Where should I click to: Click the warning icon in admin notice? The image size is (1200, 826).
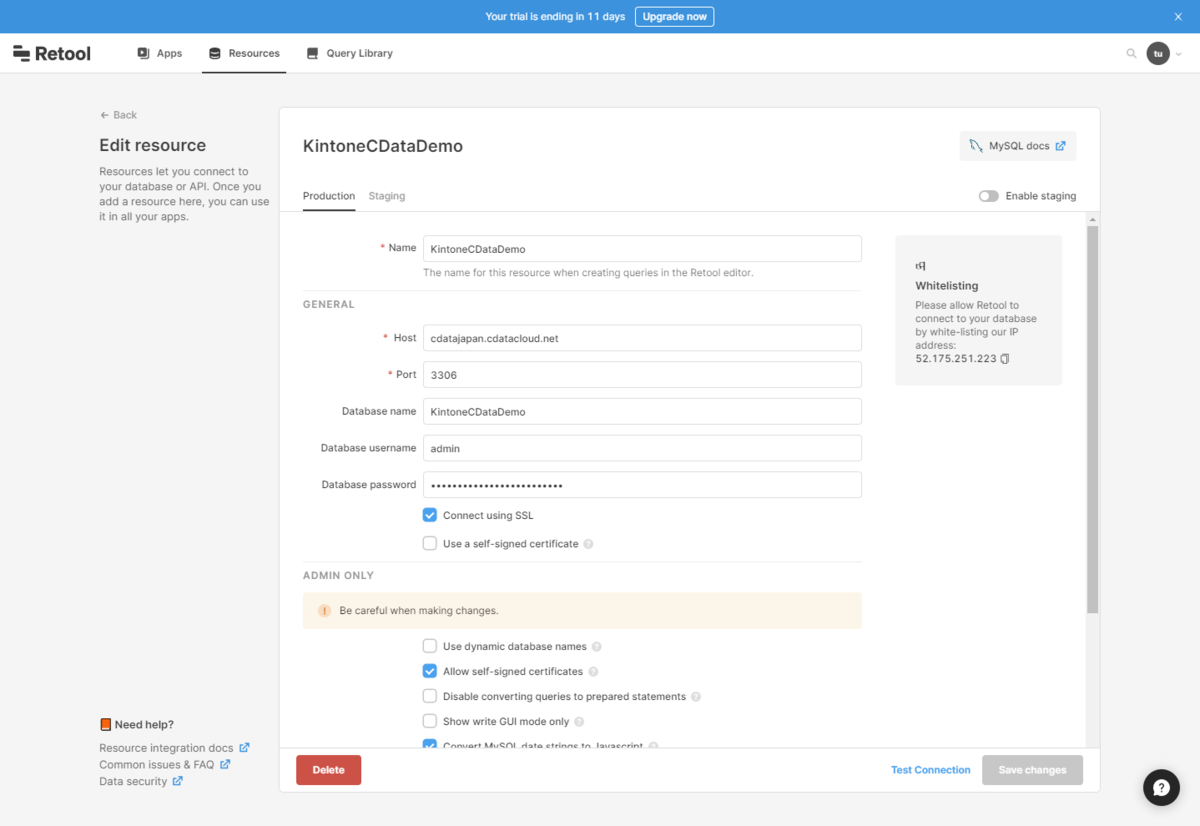click(324, 610)
